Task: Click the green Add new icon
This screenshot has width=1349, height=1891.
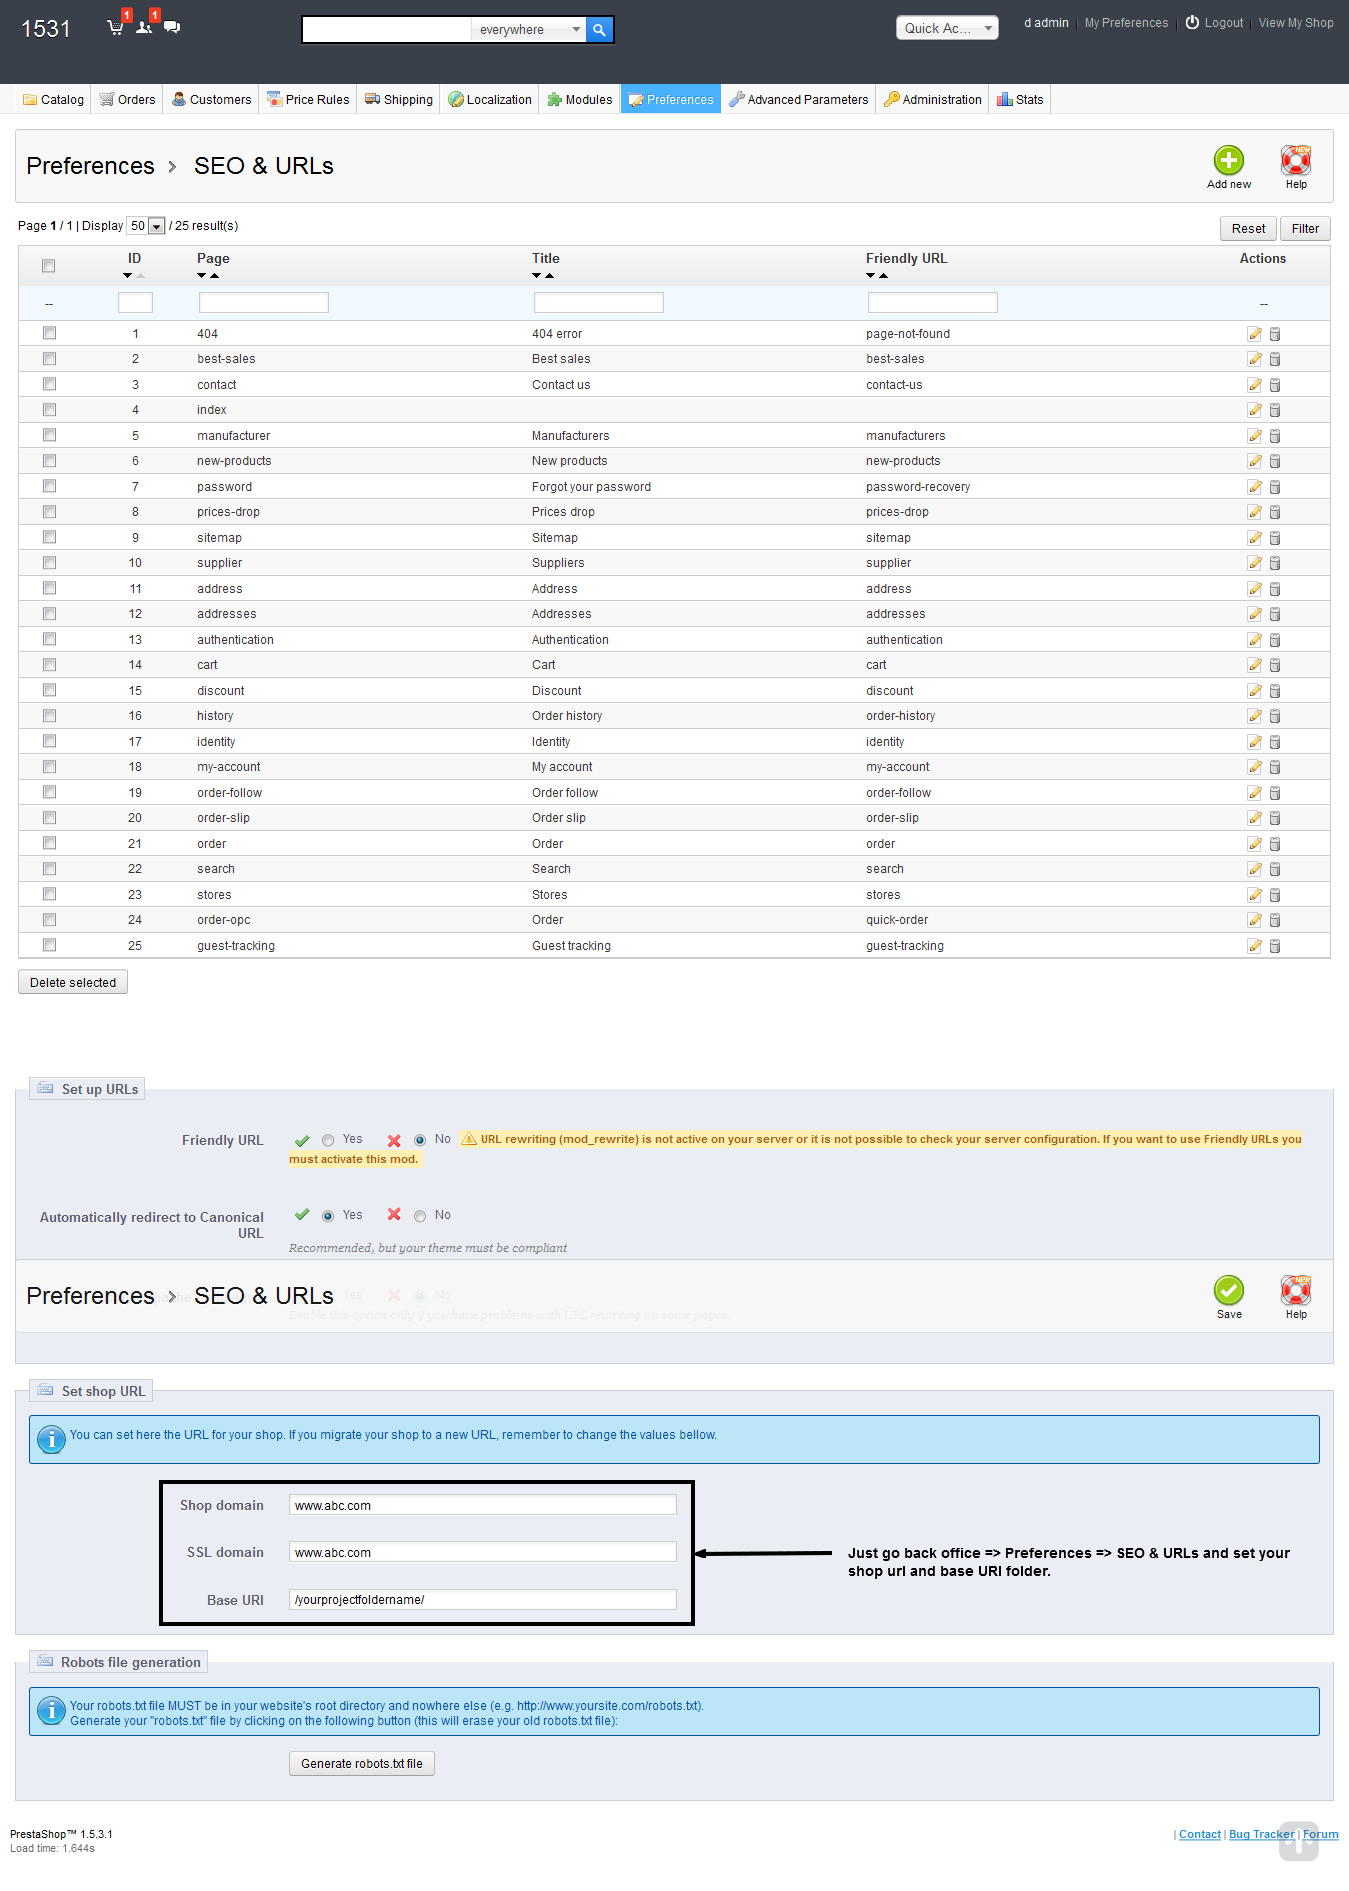Action: [1229, 160]
